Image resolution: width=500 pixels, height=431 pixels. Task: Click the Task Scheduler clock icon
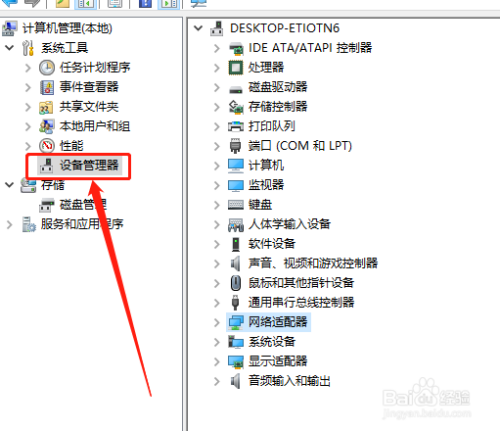point(47,68)
